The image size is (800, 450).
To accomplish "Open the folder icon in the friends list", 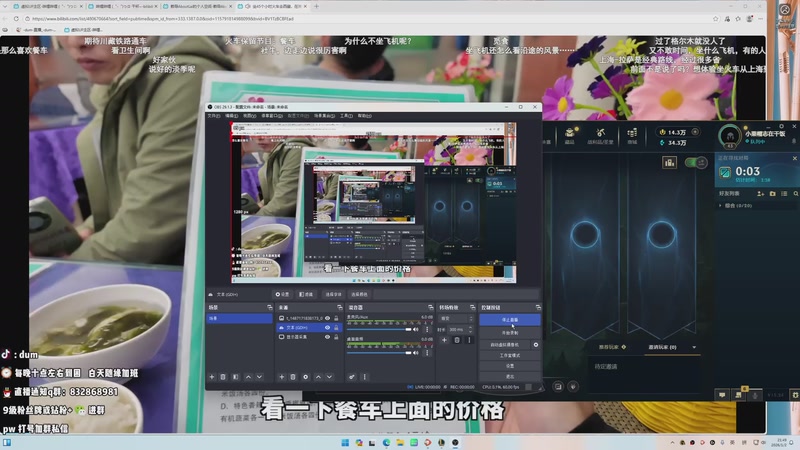I will pyautogui.click(x=772, y=194).
